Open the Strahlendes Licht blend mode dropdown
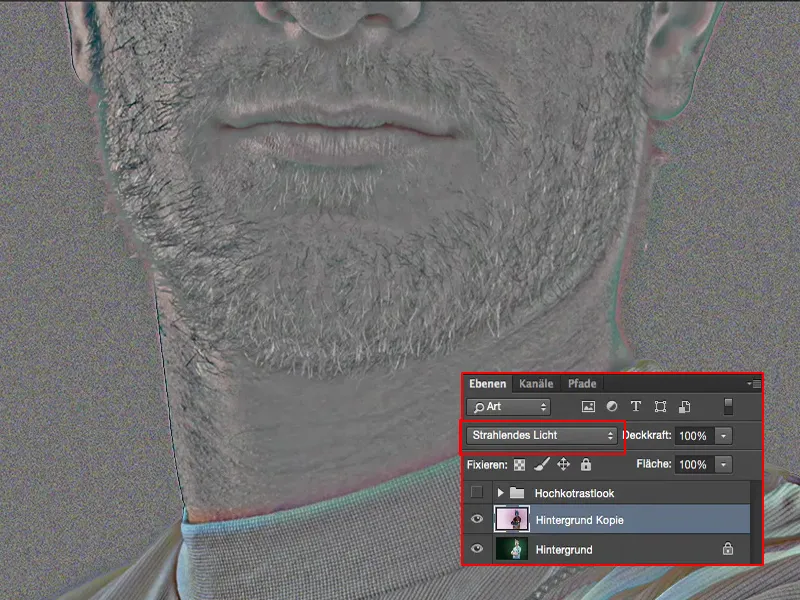 click(x=542, y=435)
